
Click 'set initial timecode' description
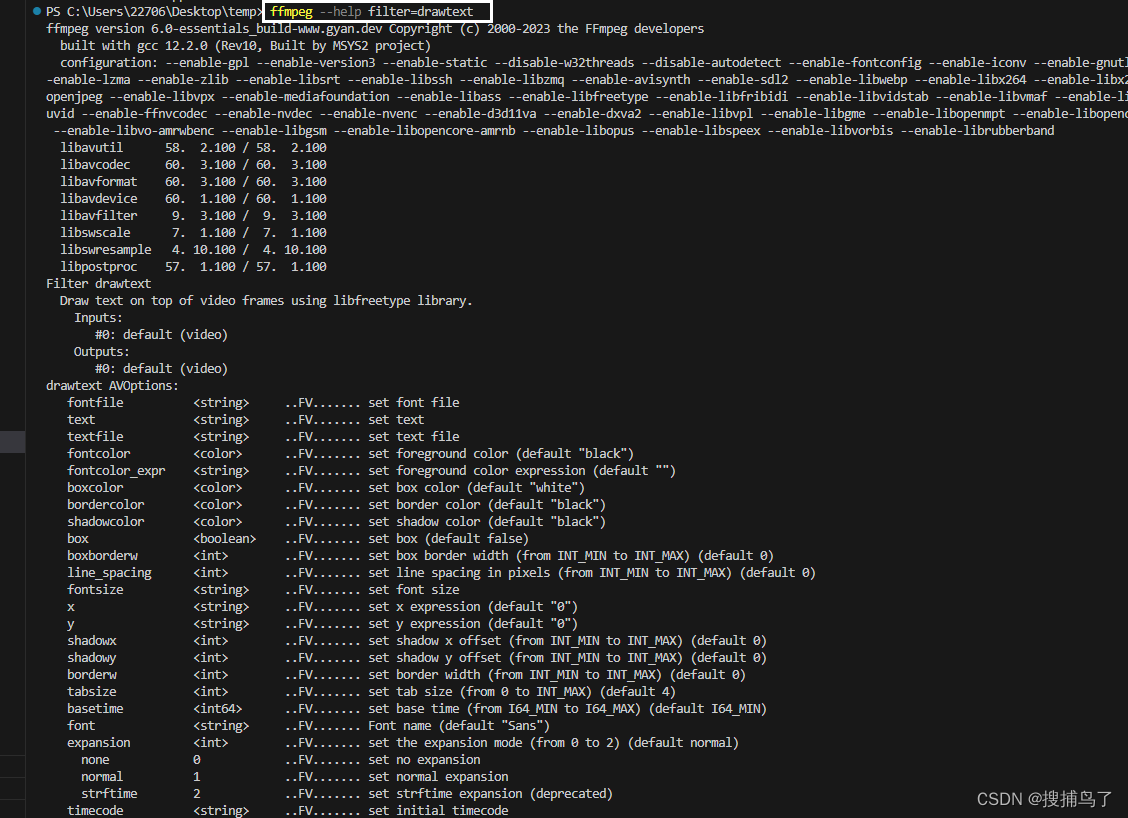[438, 811]
